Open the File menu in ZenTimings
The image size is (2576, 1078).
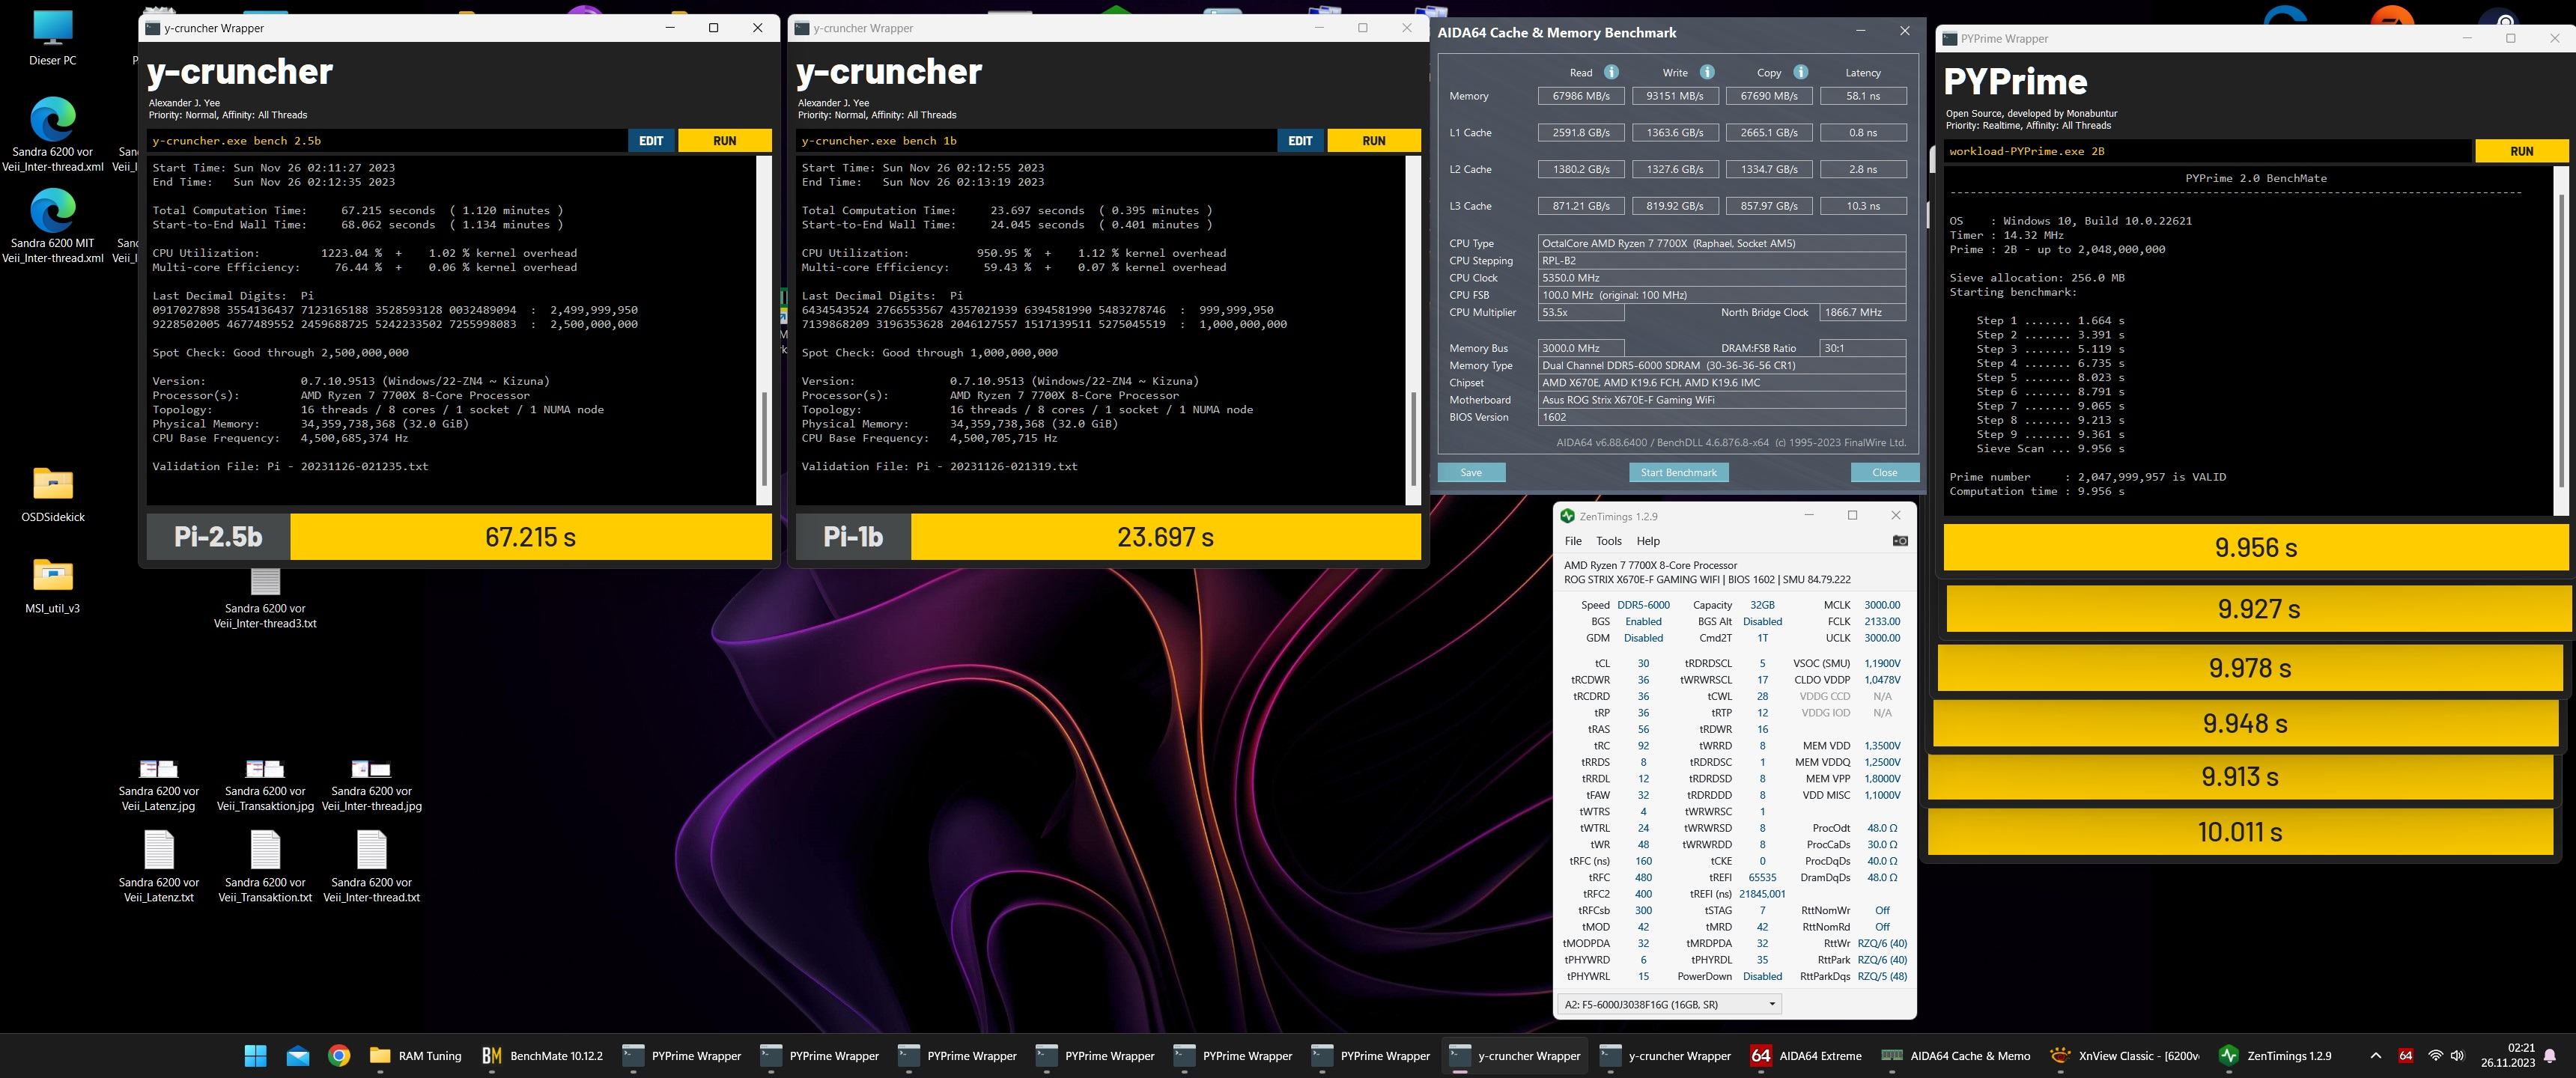click(x=1573, y=541)
